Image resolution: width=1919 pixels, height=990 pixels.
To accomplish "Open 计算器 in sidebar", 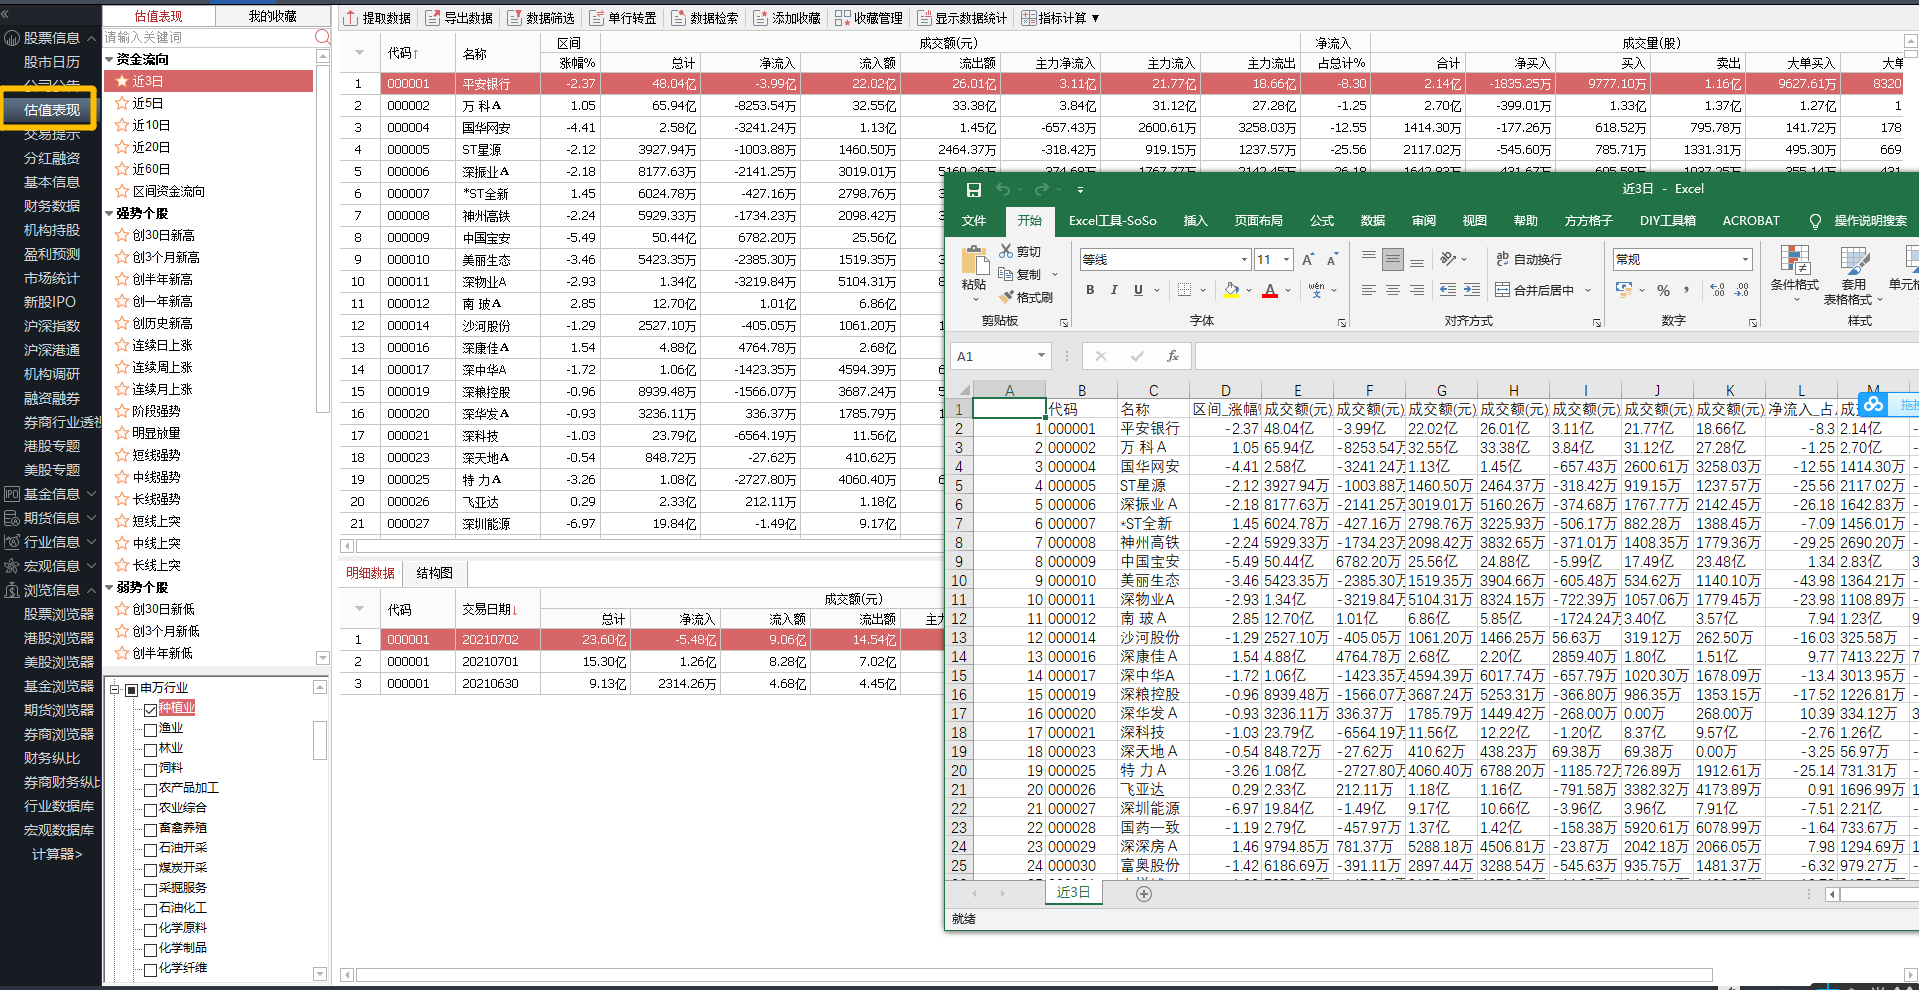I will coord(57,854).
